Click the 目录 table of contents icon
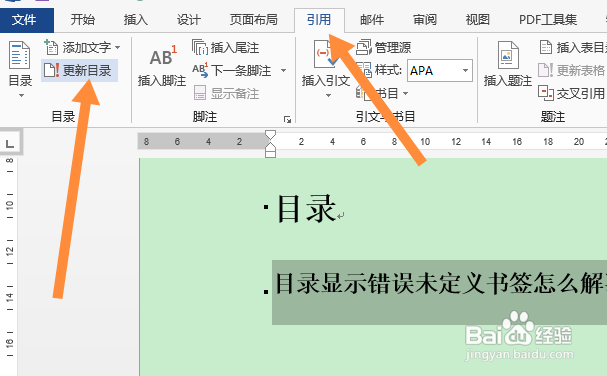The width and height of the screenshot is (607, 376). click(19, 56)
